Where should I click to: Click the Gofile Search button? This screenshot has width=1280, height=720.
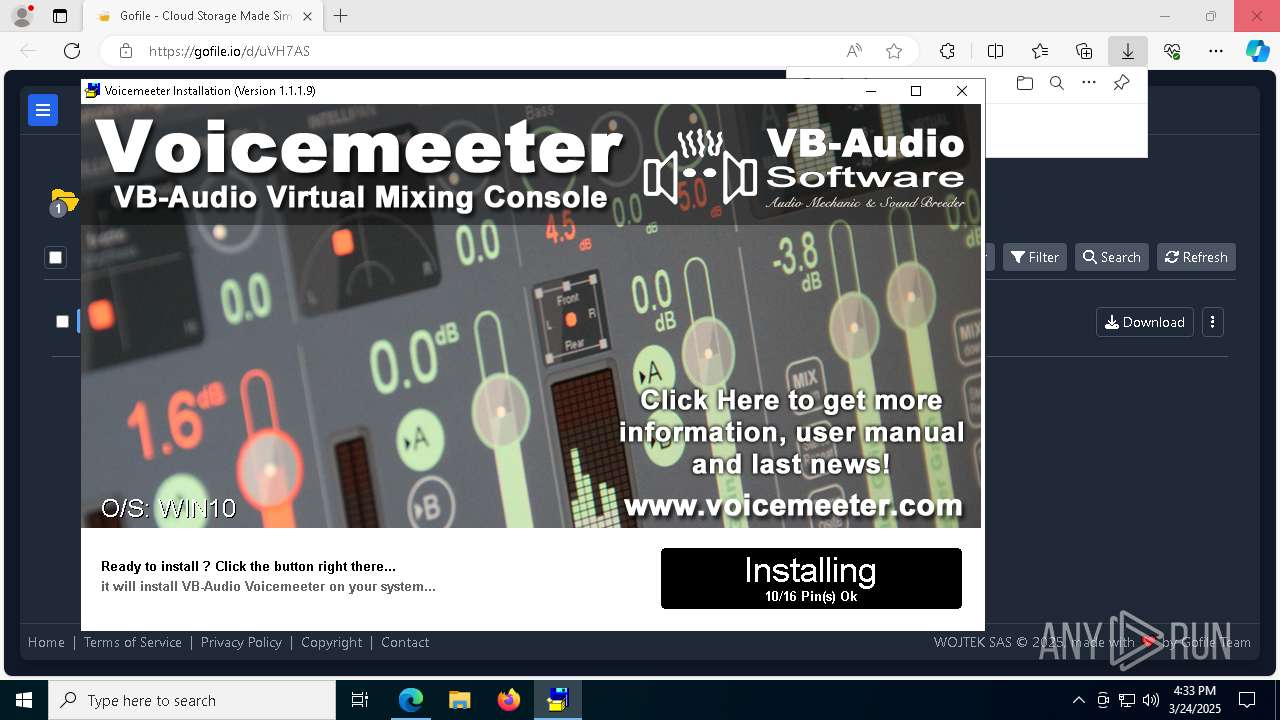pyautogui.click(x=1111, y=257)
